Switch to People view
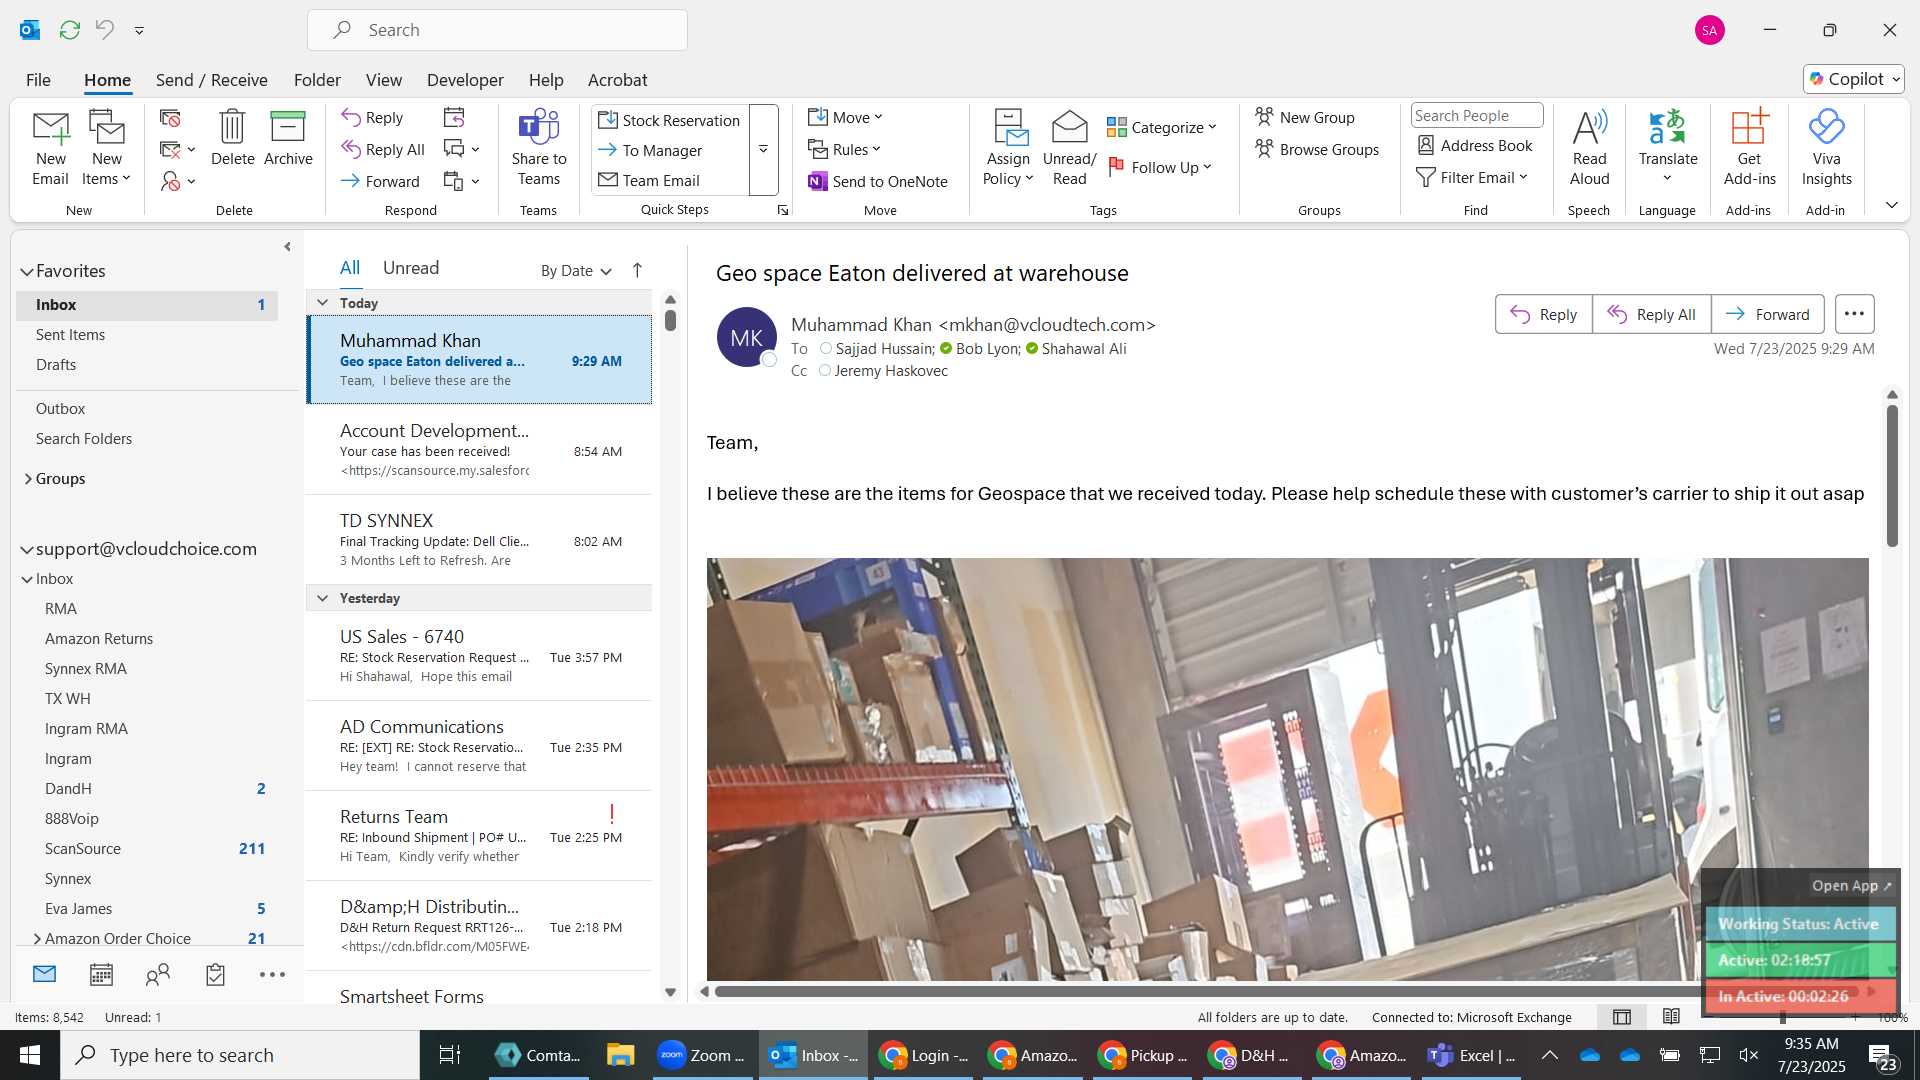 click(x=158, y=974)
